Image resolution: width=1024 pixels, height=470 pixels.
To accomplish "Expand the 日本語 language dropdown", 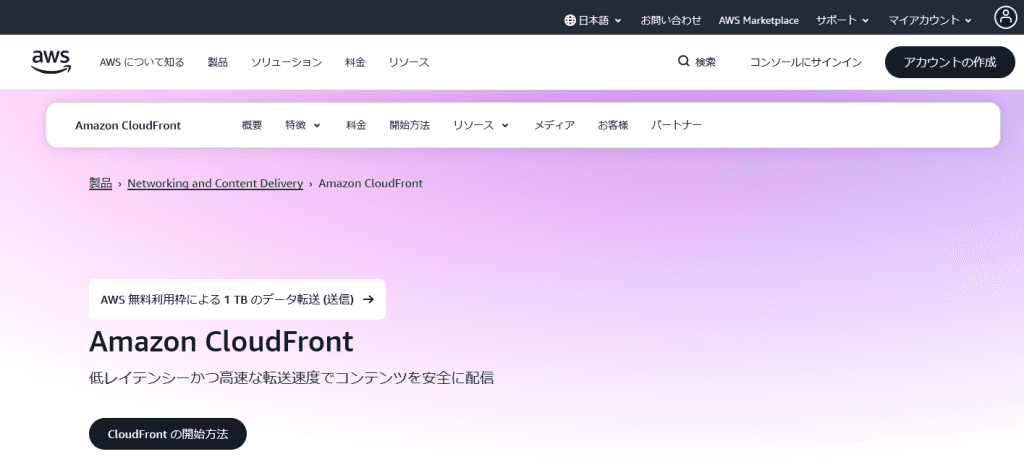I will (593, 20).
